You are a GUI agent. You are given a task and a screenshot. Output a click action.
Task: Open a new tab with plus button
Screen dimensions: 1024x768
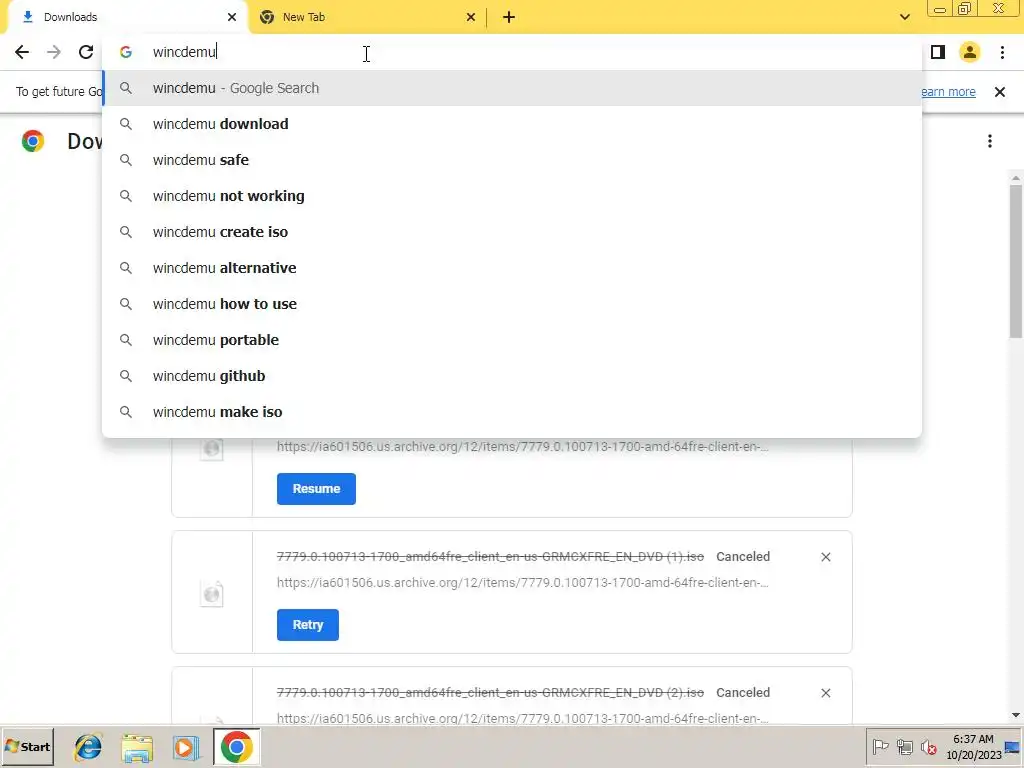(x=509, y=17)
